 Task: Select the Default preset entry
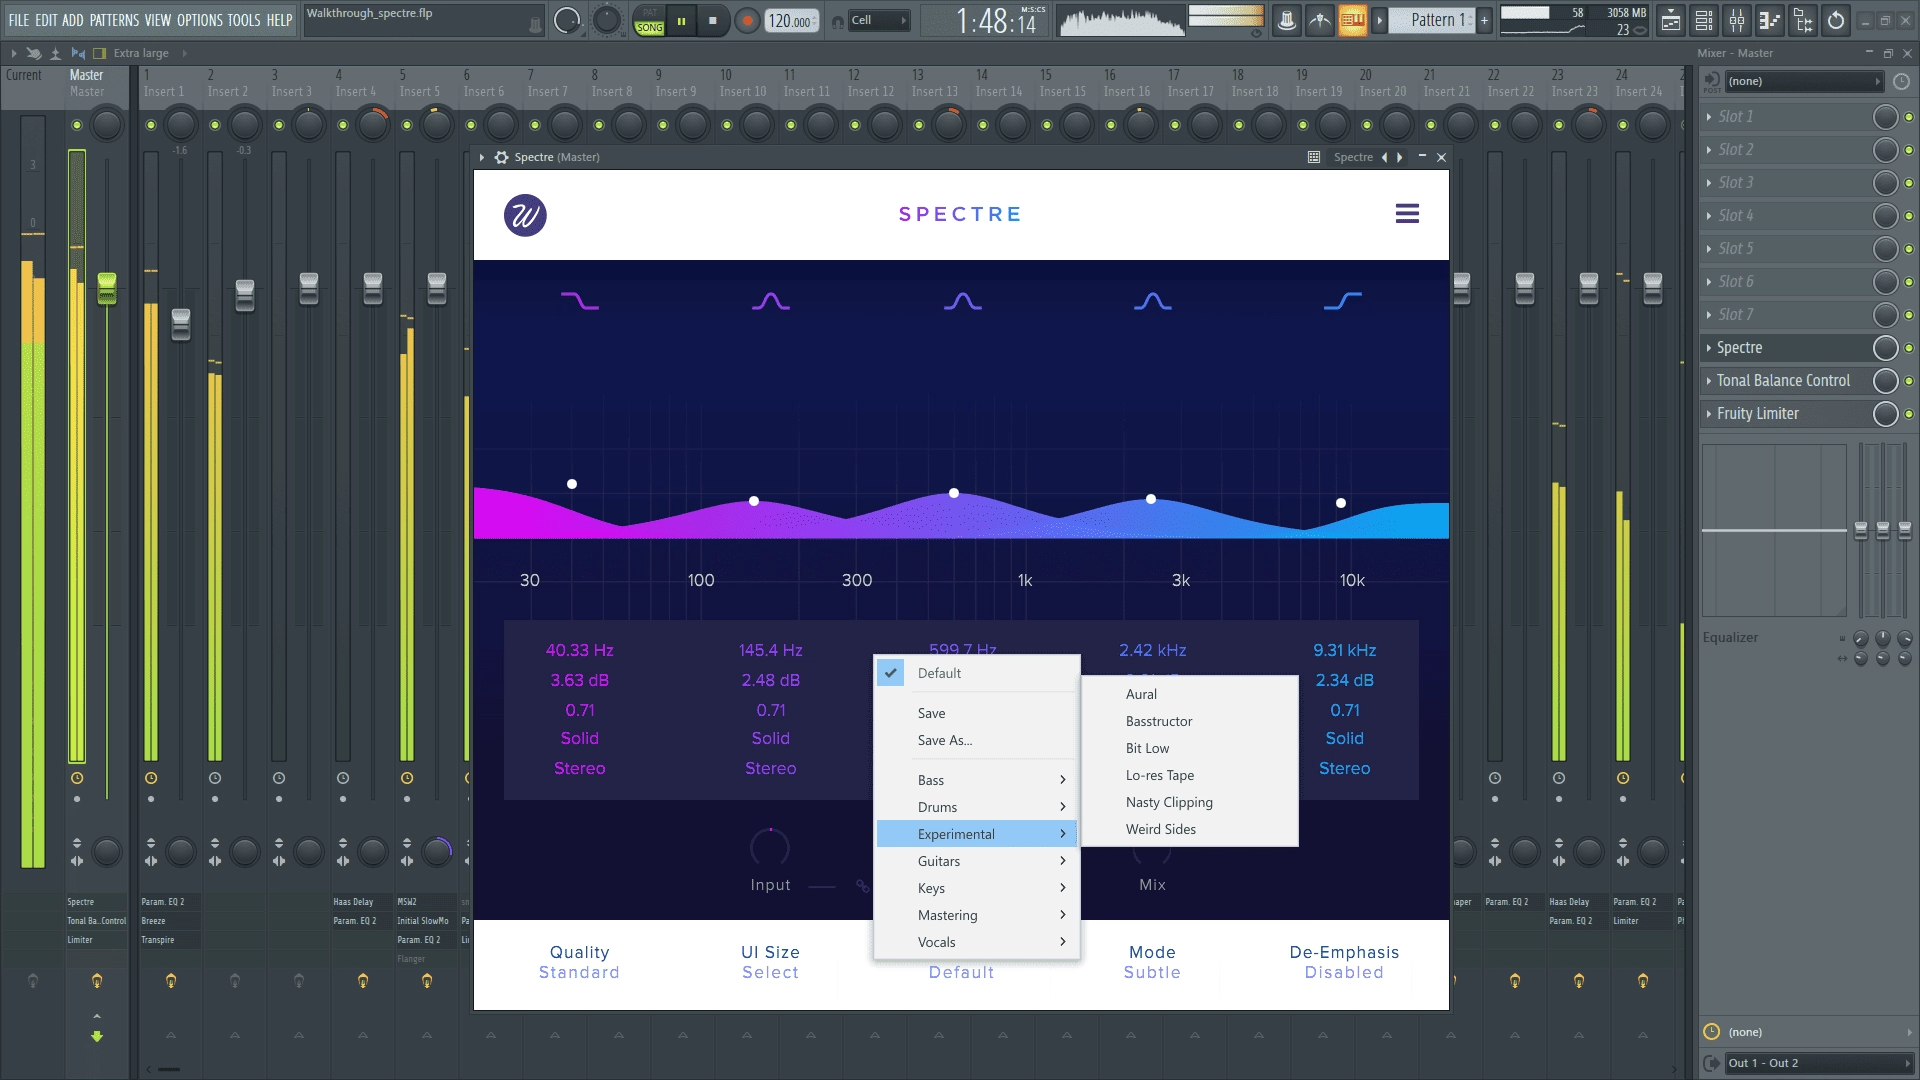(x=976, y=673)
